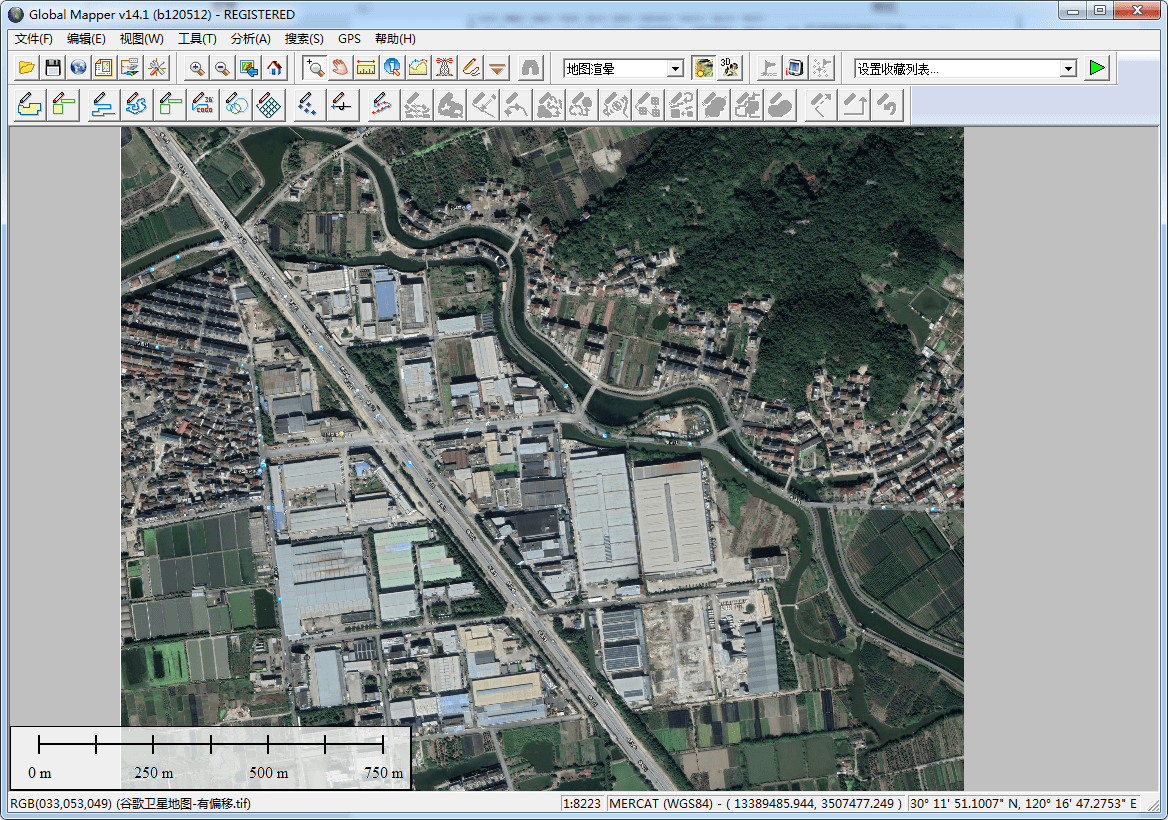The height and width of the screenshot is (820, 1168).
Task: Click the create area feature pencil icon
Action: (29, 105)
